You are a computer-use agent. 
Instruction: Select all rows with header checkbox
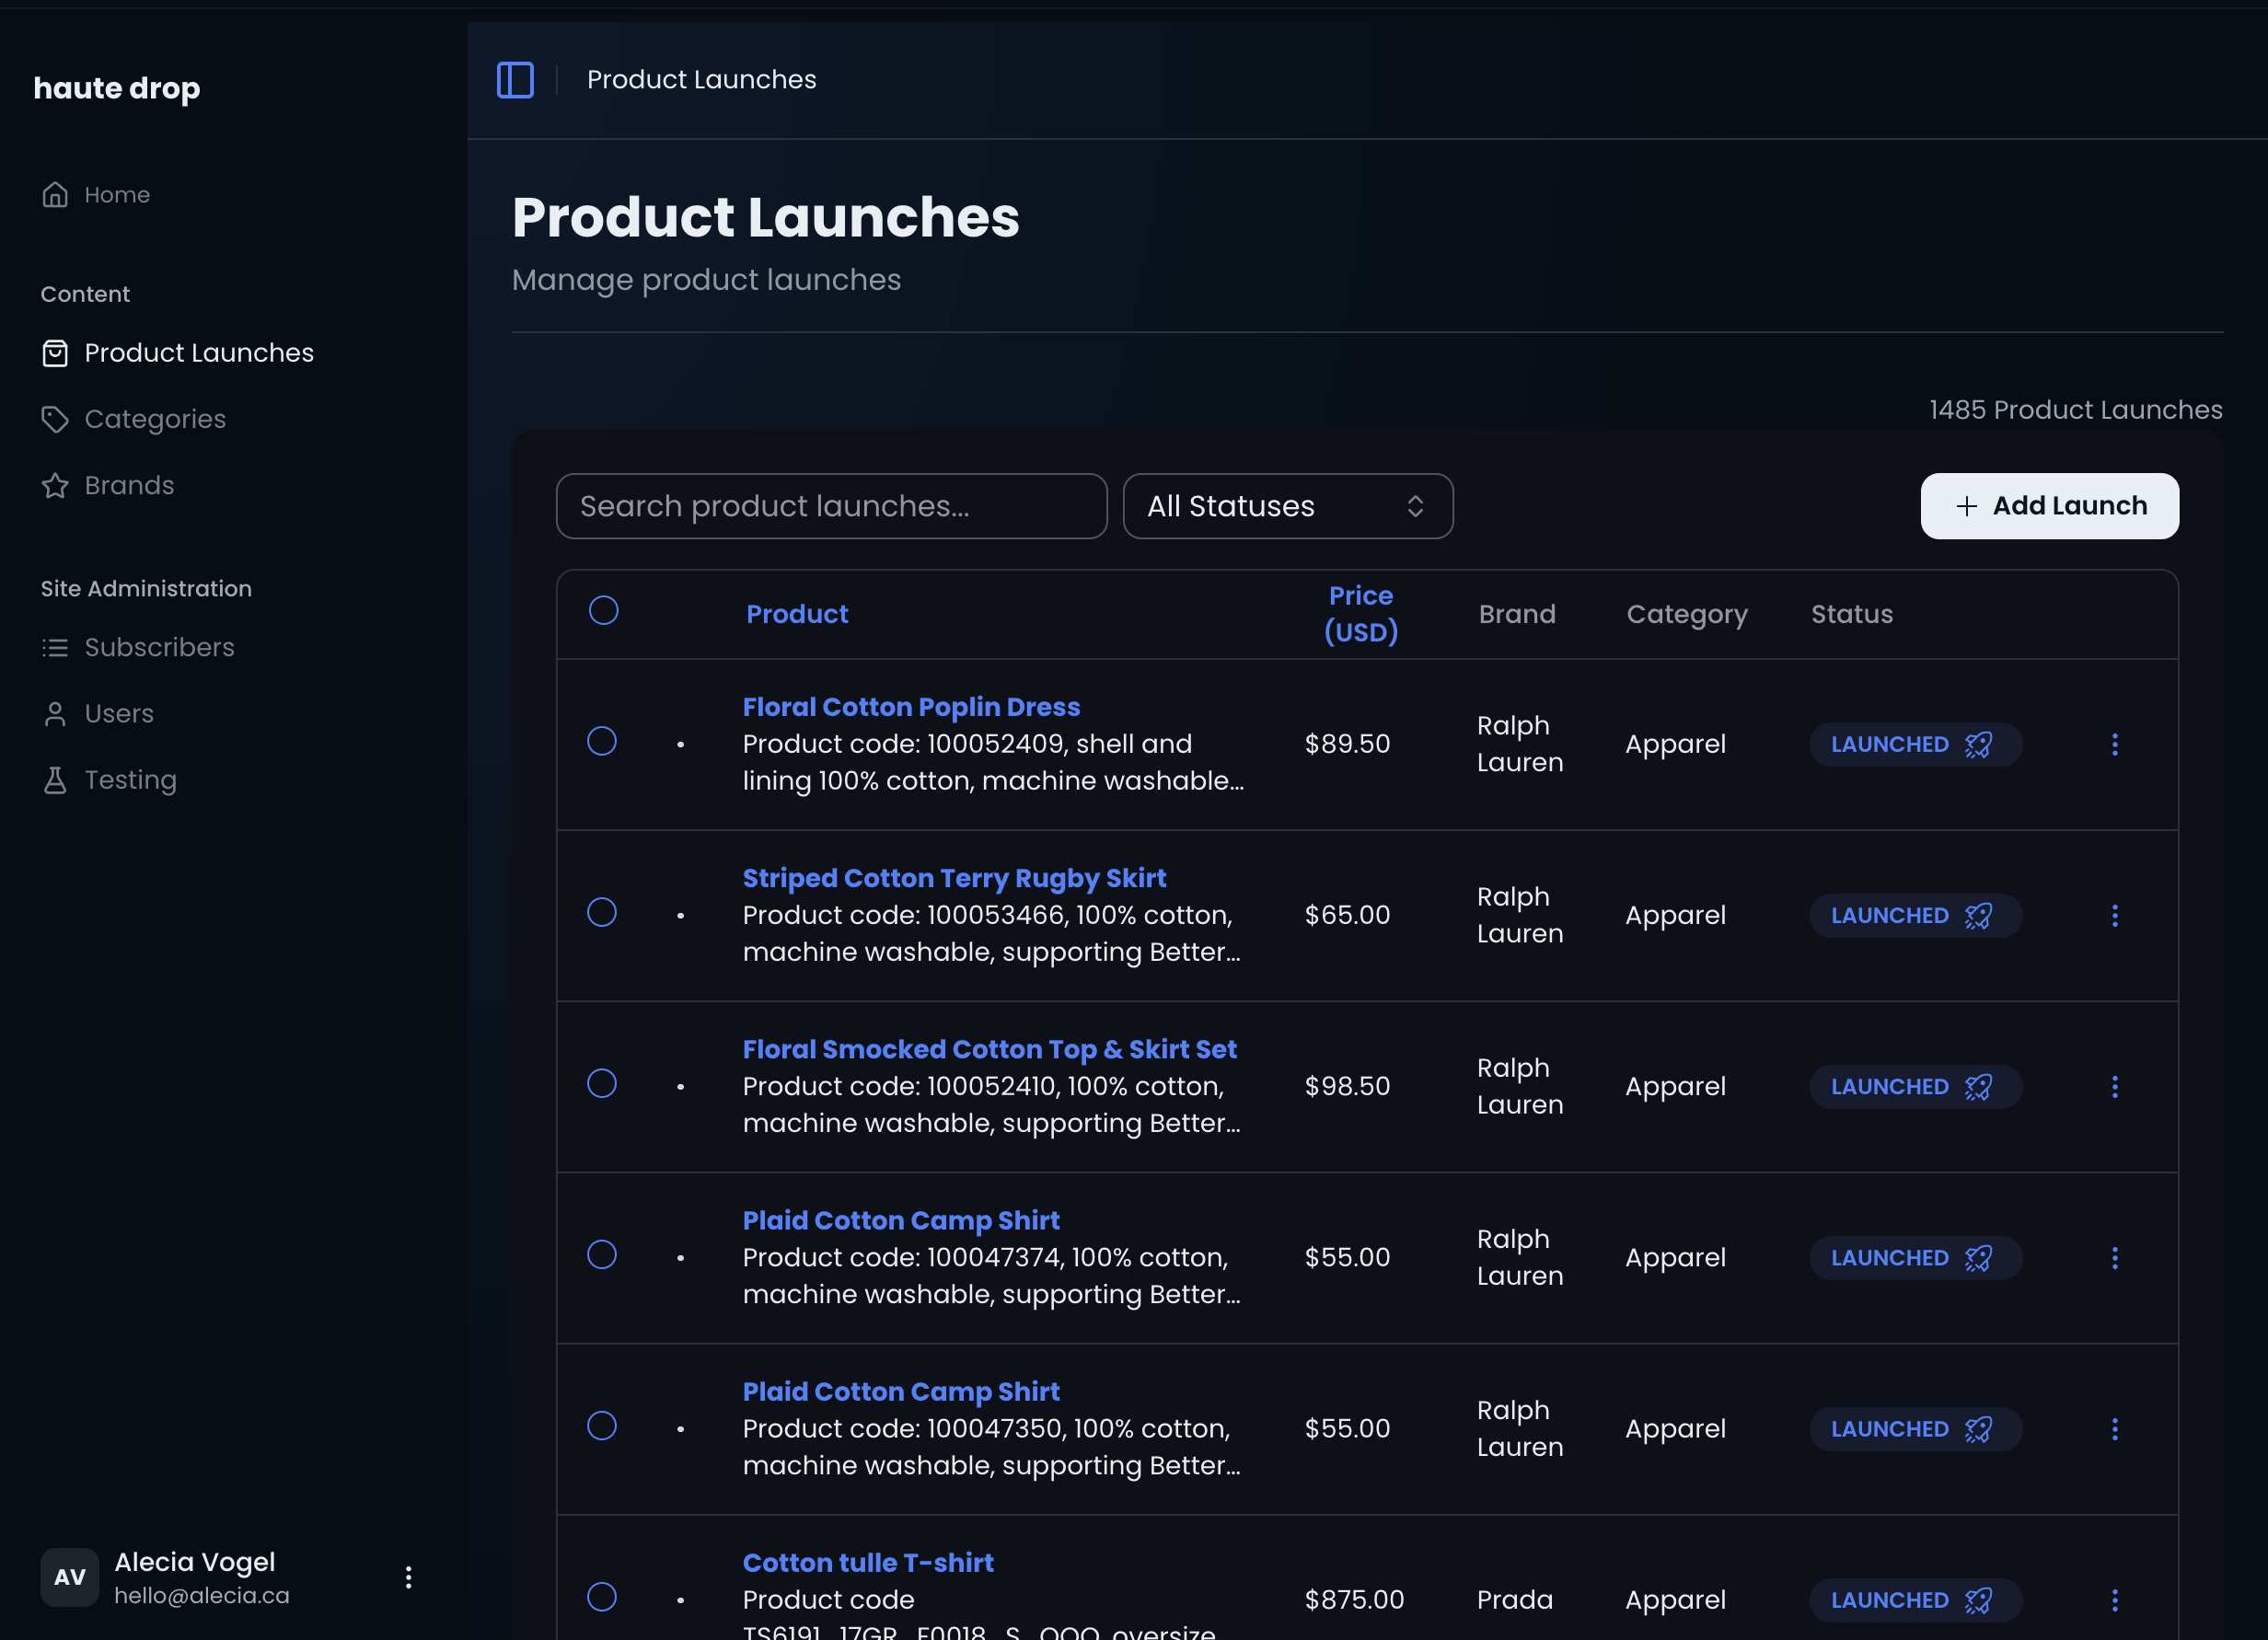pyautogui.click(x=603, y=610)
